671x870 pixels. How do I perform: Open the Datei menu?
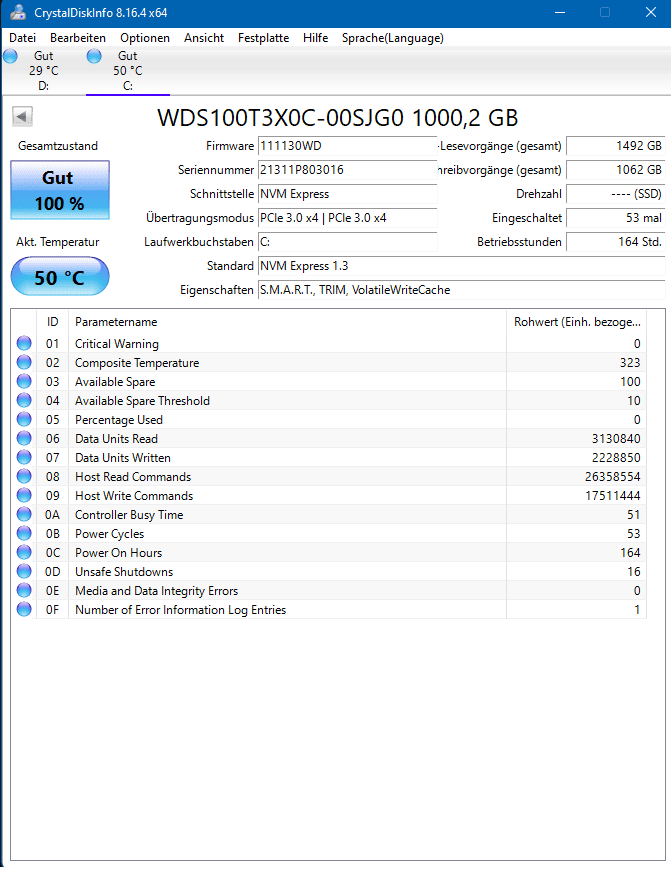(x=23, y=38)
